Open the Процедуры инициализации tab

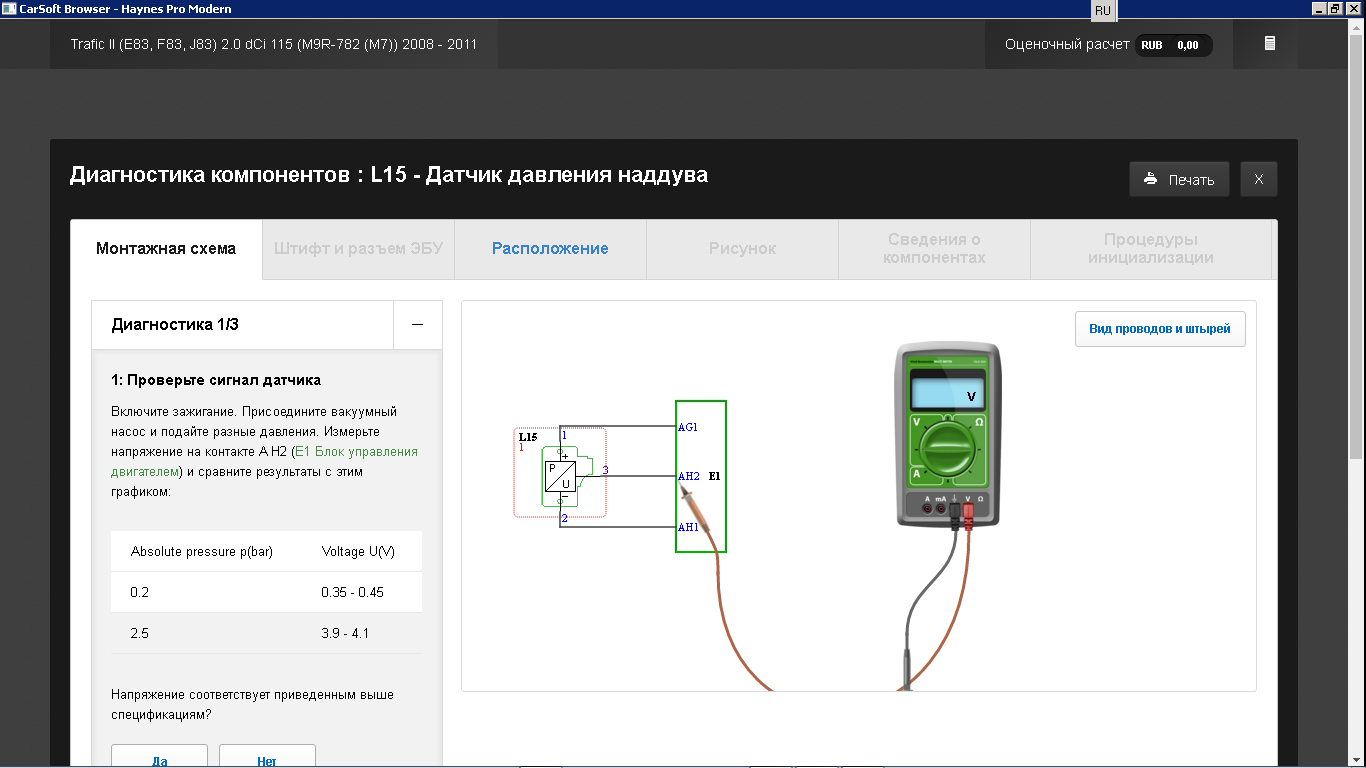(1151, 249)
